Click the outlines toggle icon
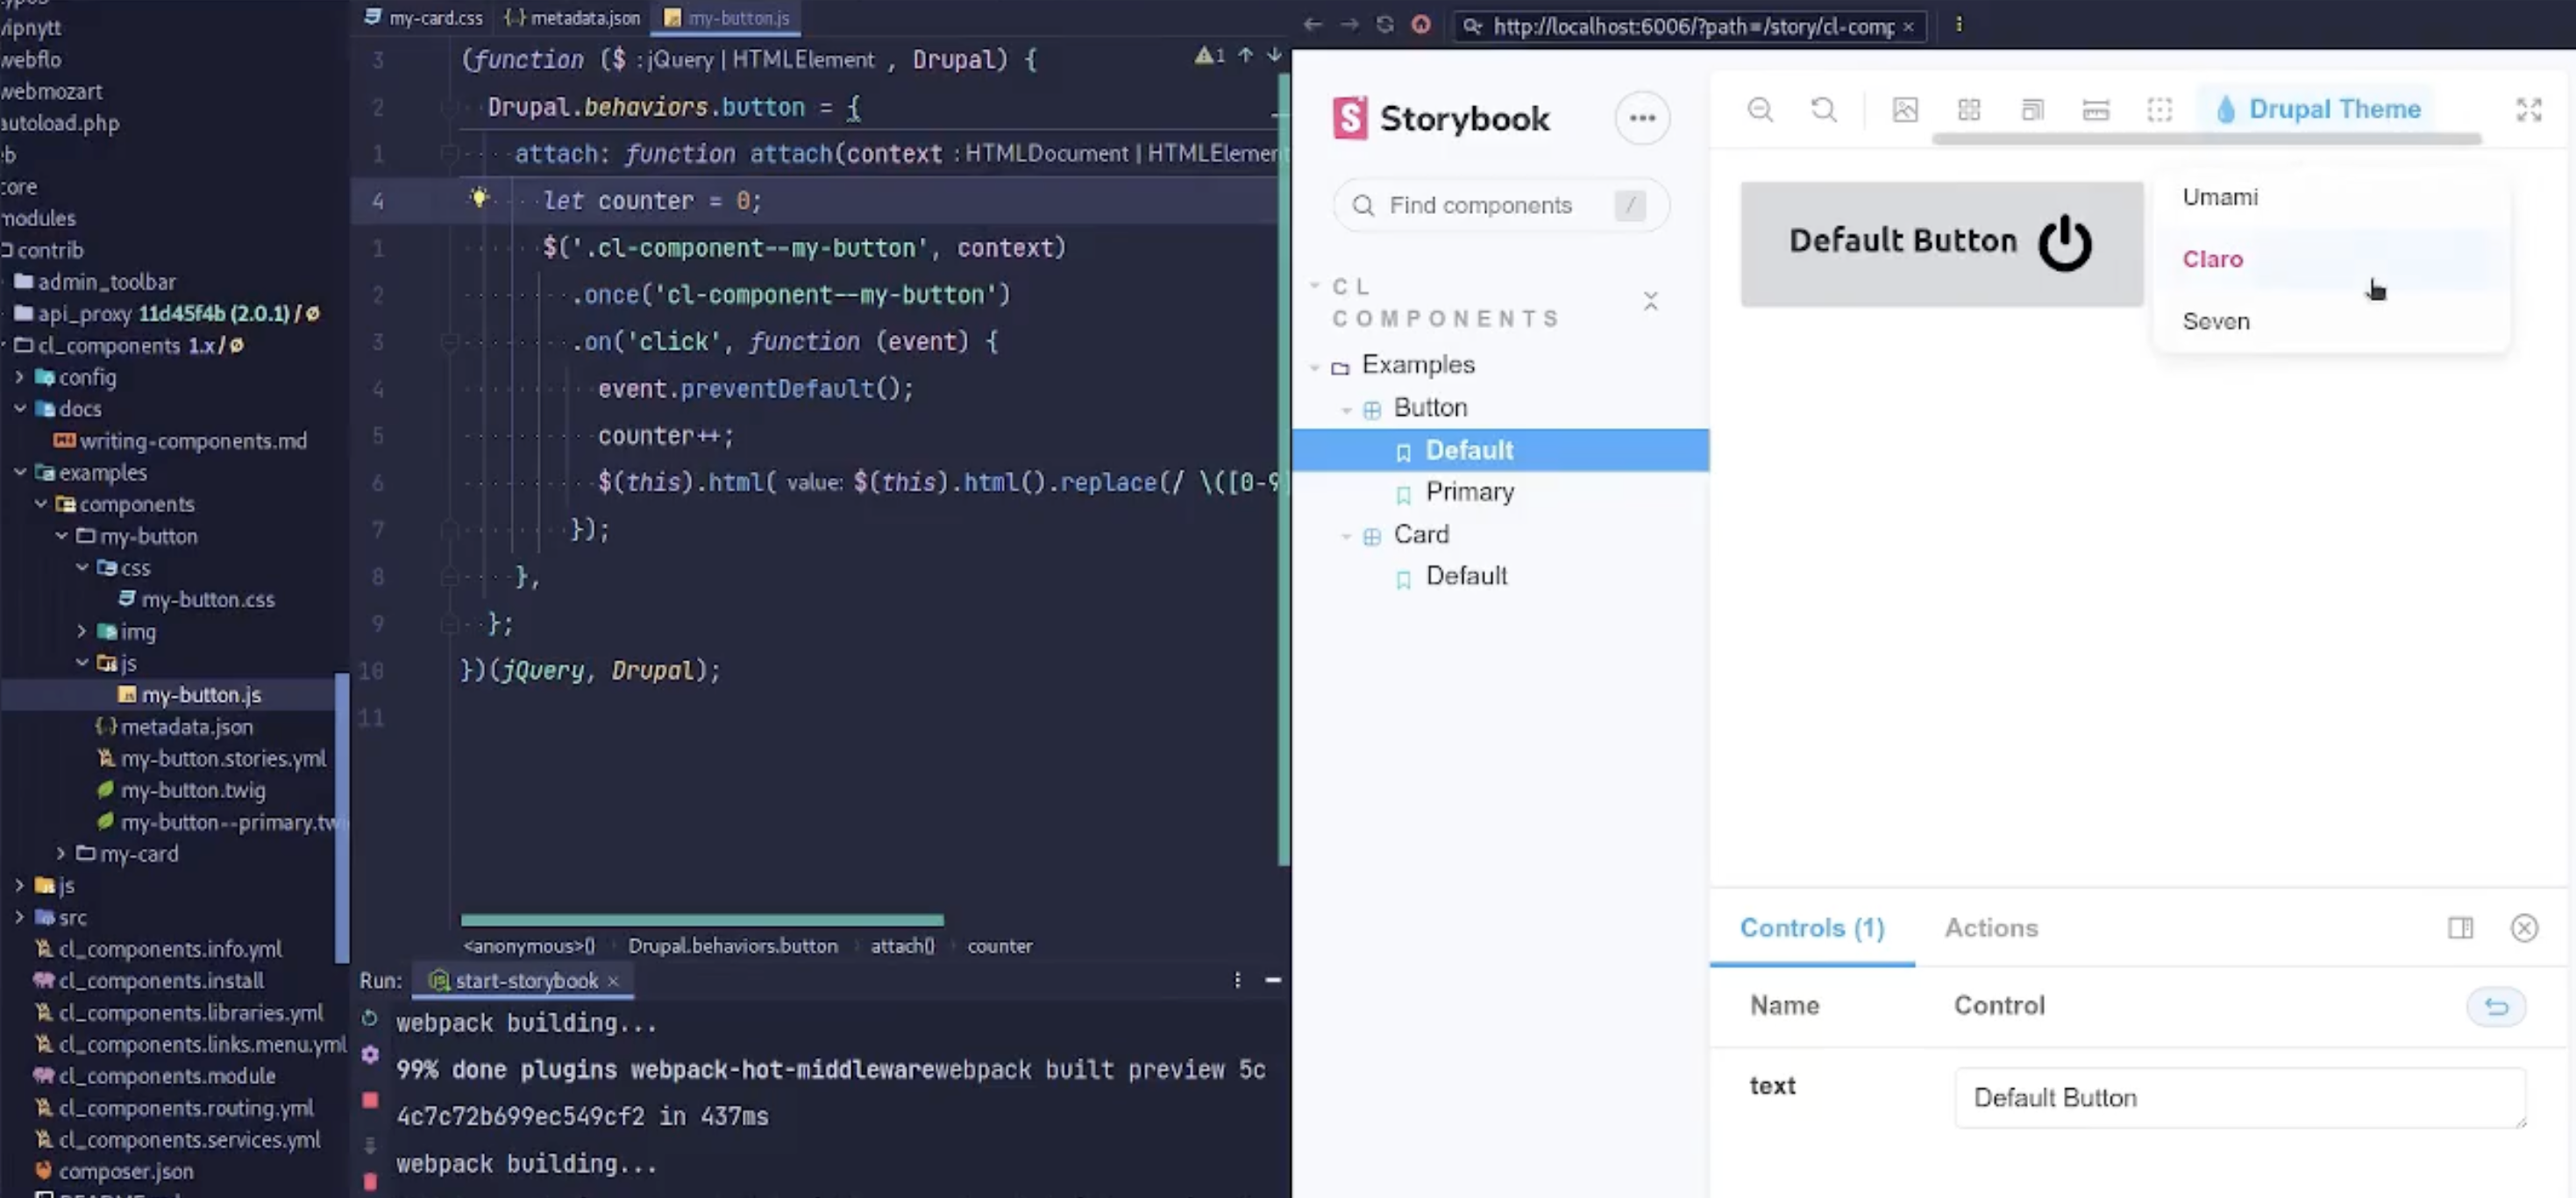 point(2159,109)
